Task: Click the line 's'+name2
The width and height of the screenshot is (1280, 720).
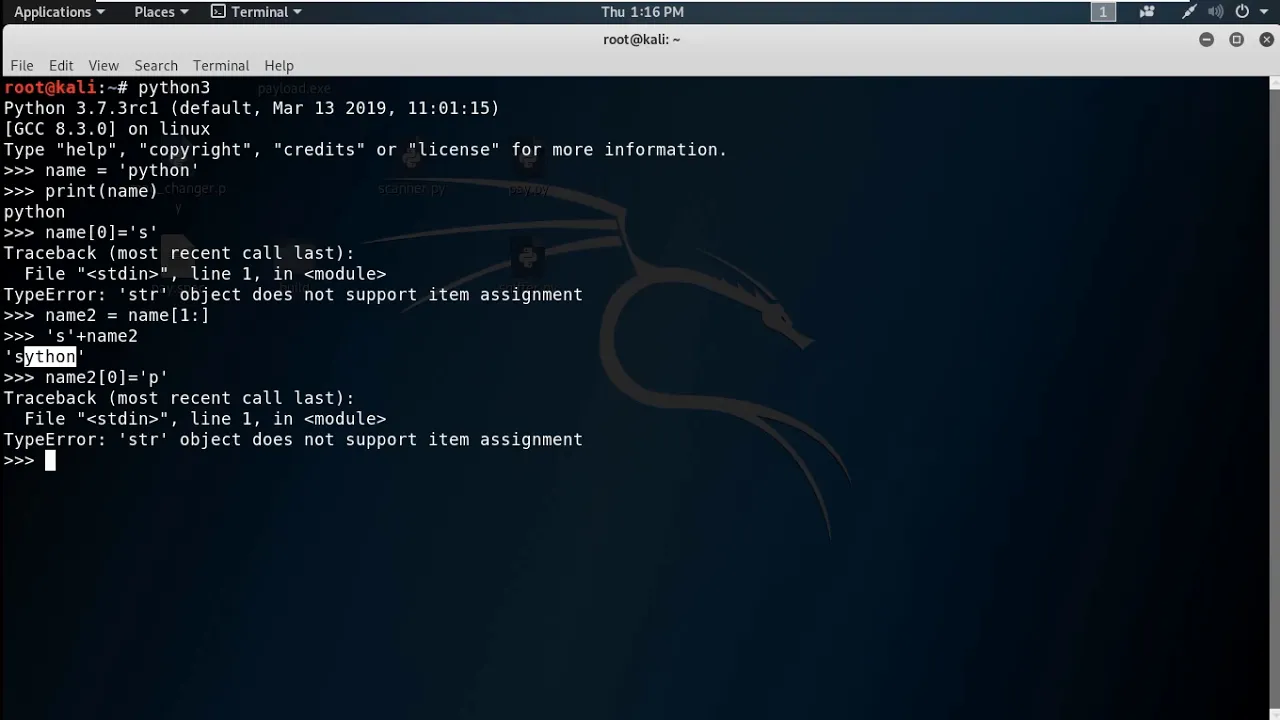Action: [x=71, y=336]
